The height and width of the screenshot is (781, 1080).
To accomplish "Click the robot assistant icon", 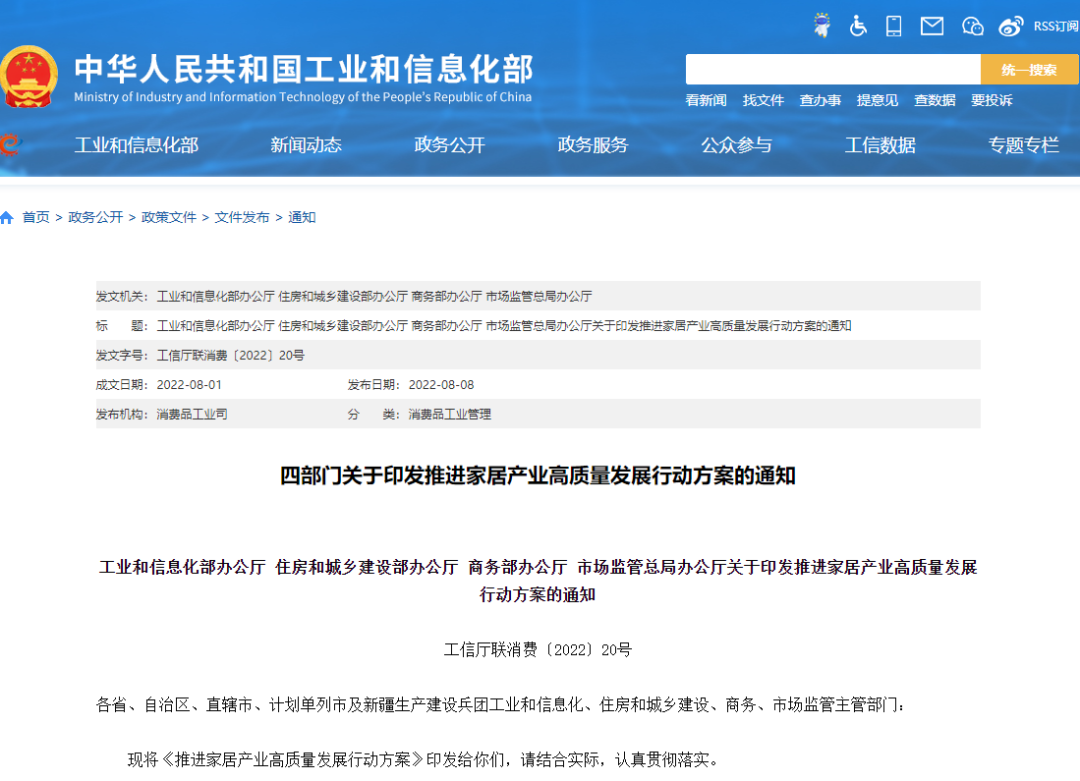I will pos(822,26).
